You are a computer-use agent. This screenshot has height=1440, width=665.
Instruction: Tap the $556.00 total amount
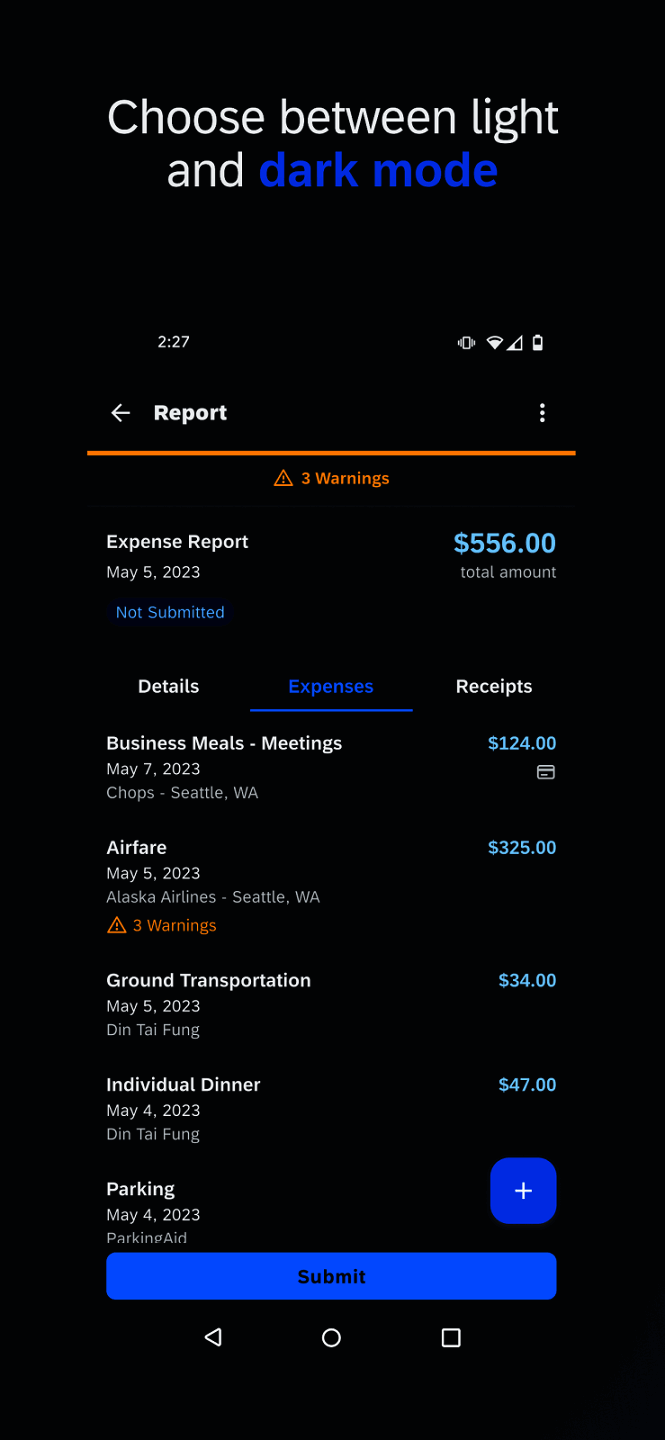click(x=504, y=542)
